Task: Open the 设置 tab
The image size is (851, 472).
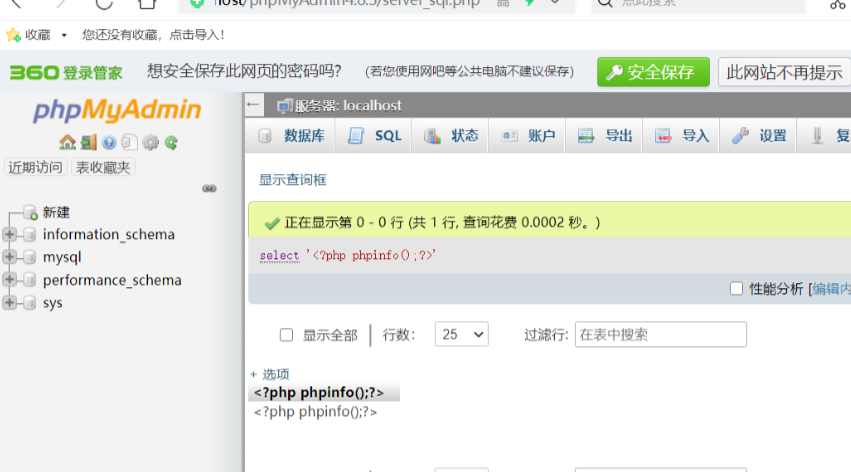Action: pyautogui.click(x=758, y=136)
